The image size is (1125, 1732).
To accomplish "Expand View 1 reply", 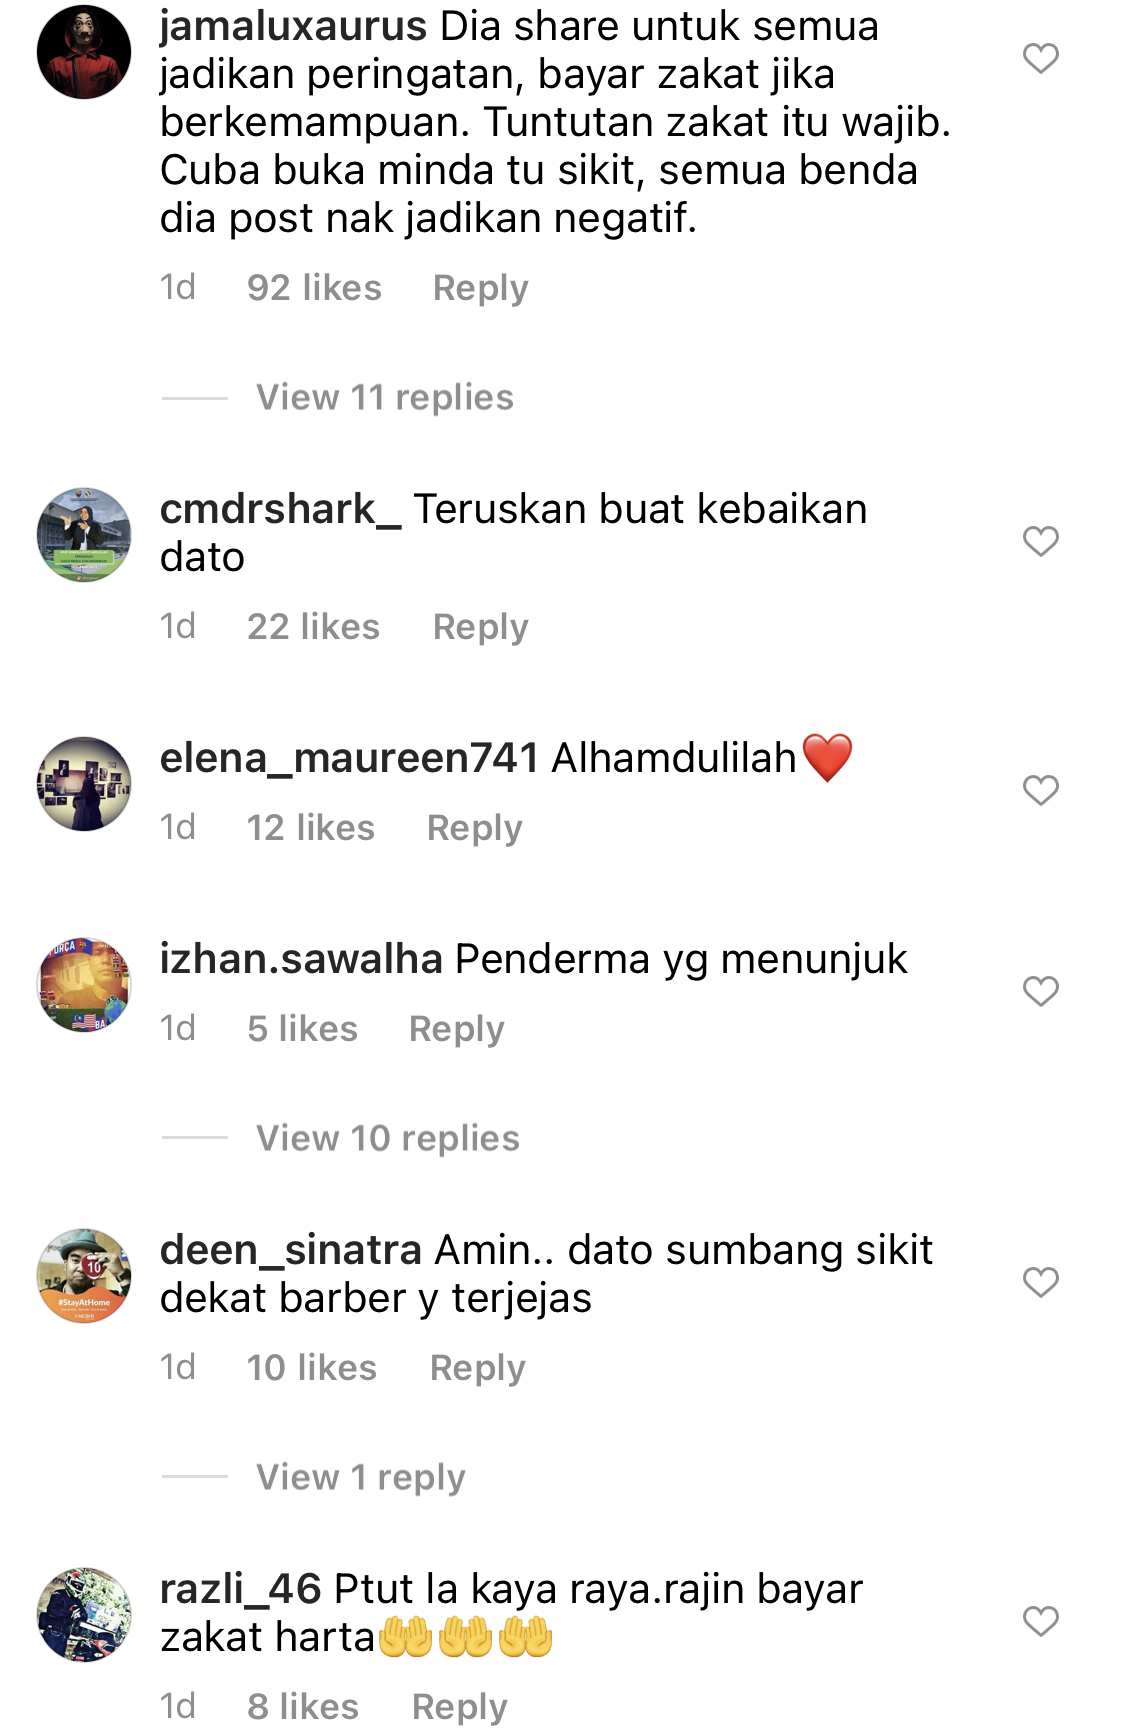I will point(361,1477).
